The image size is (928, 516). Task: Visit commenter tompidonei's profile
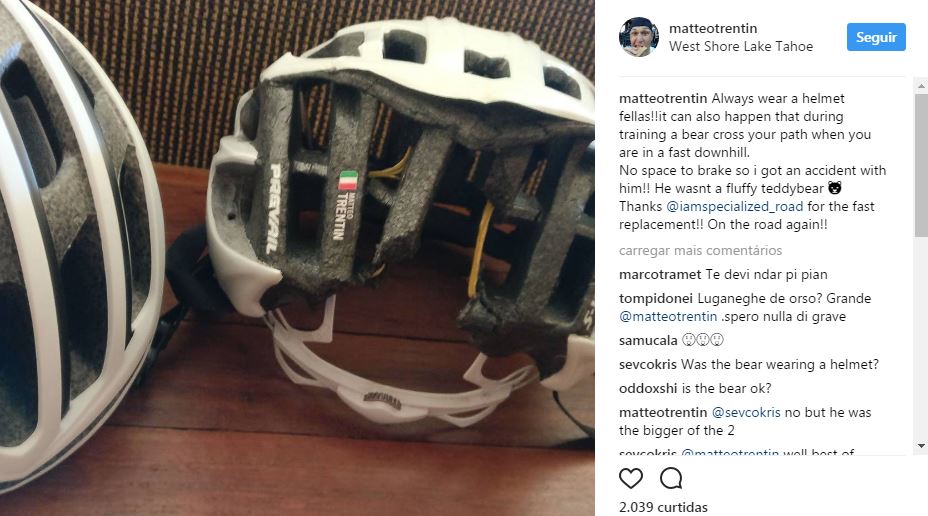[656, 298]
